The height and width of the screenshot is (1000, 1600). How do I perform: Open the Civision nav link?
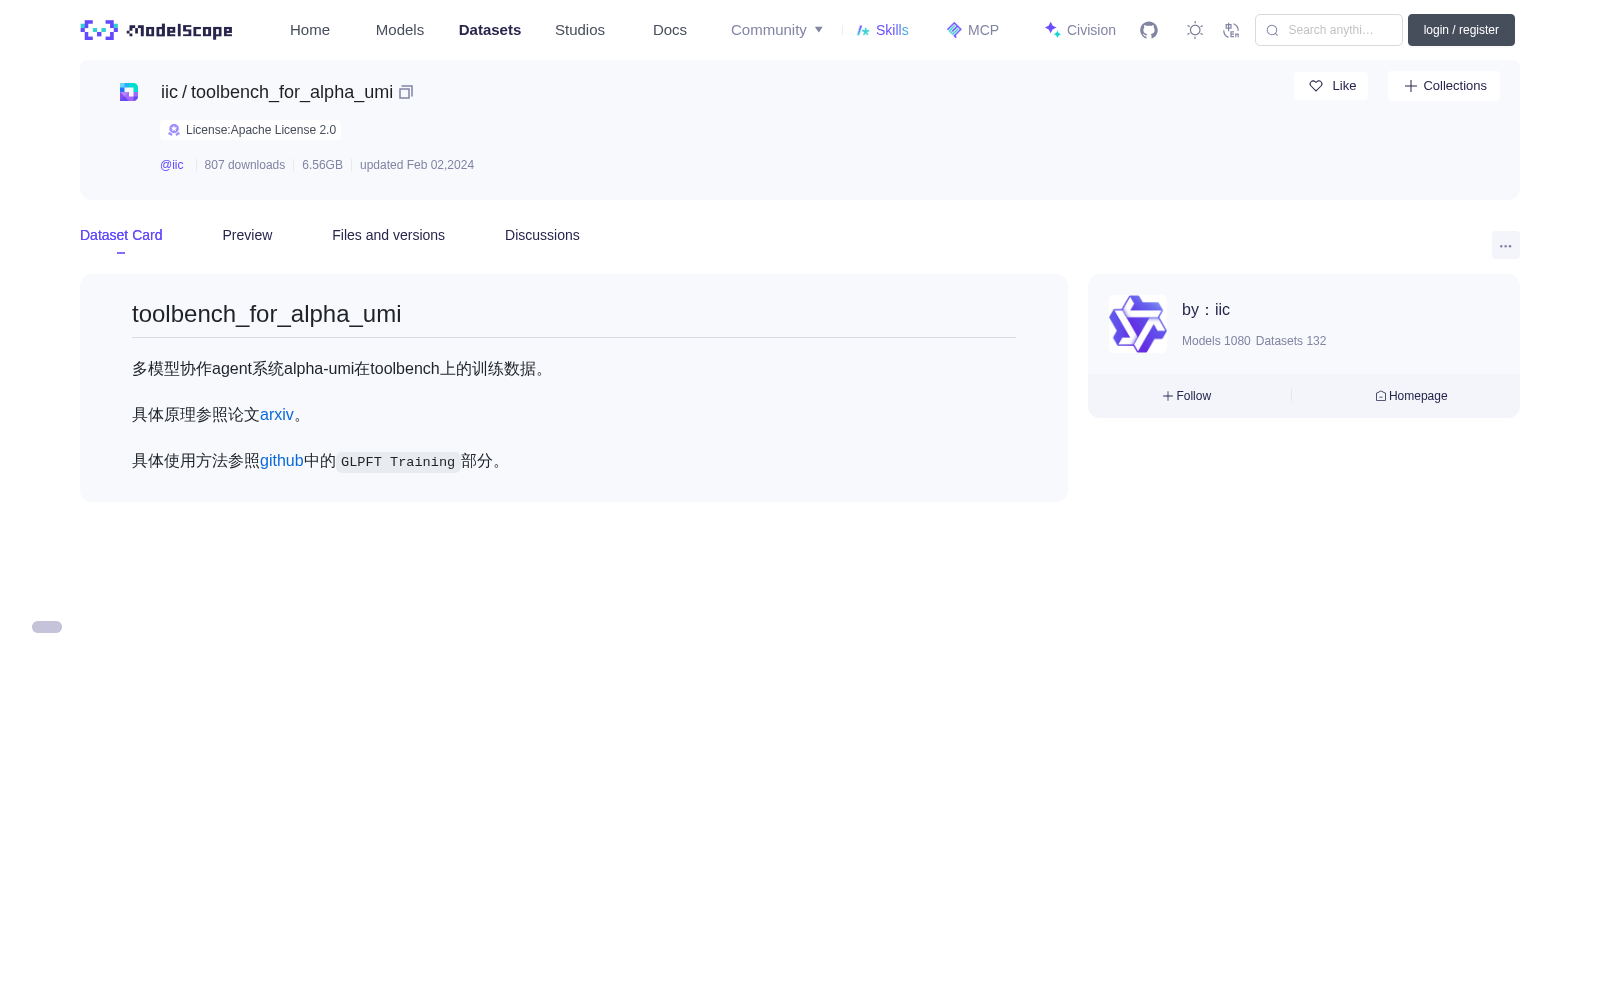(x=1080, y=30)
